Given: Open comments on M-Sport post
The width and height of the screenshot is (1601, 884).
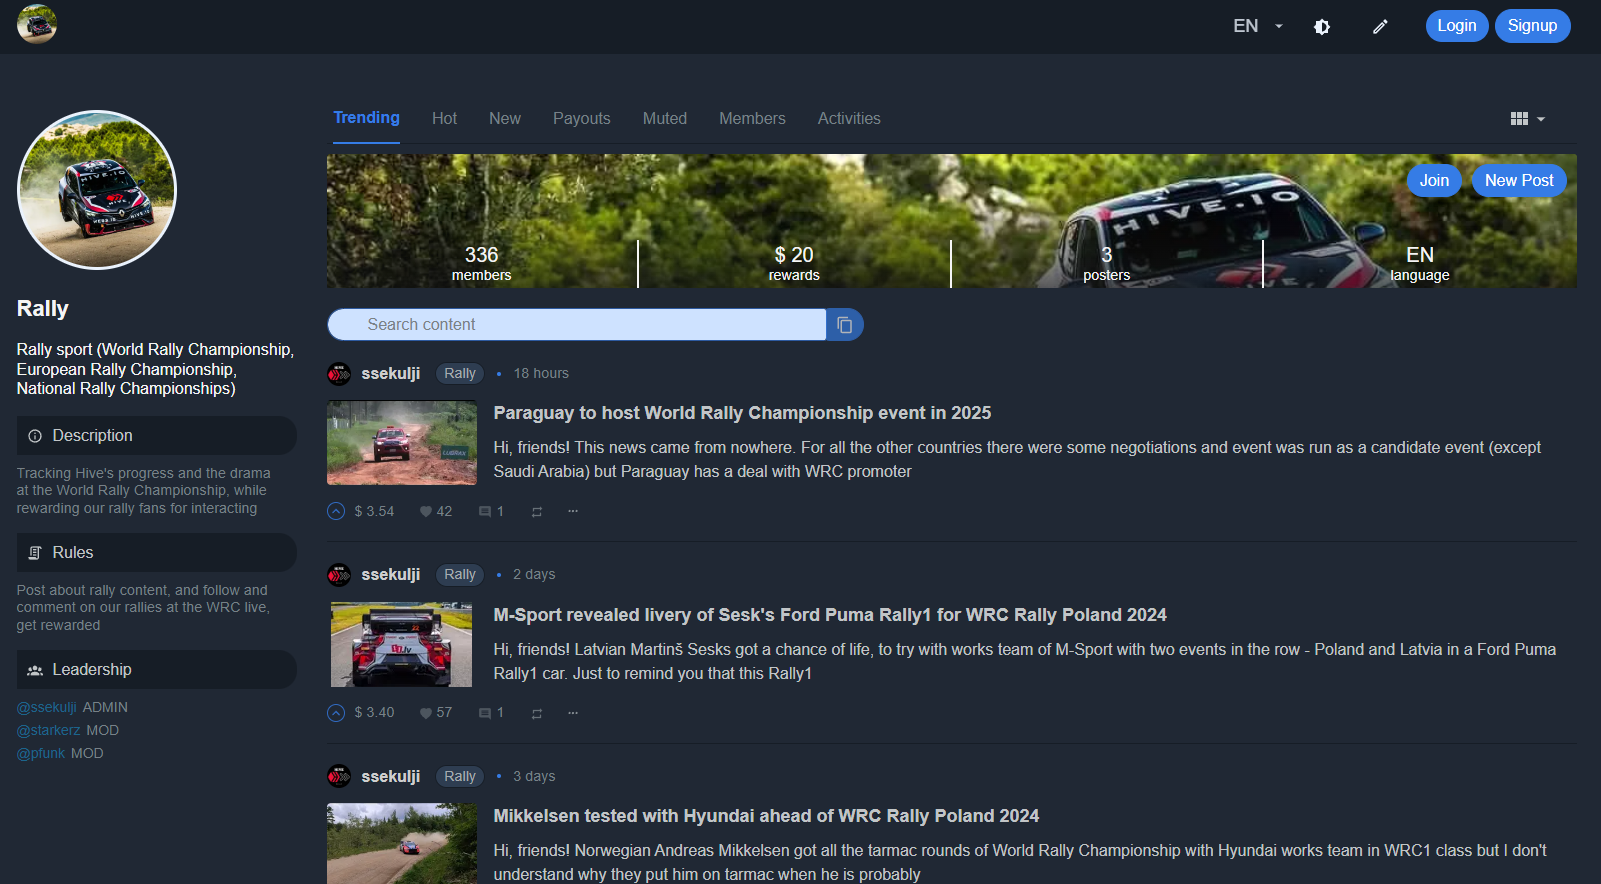Looking at the screenshot, I should click(491, 713).
